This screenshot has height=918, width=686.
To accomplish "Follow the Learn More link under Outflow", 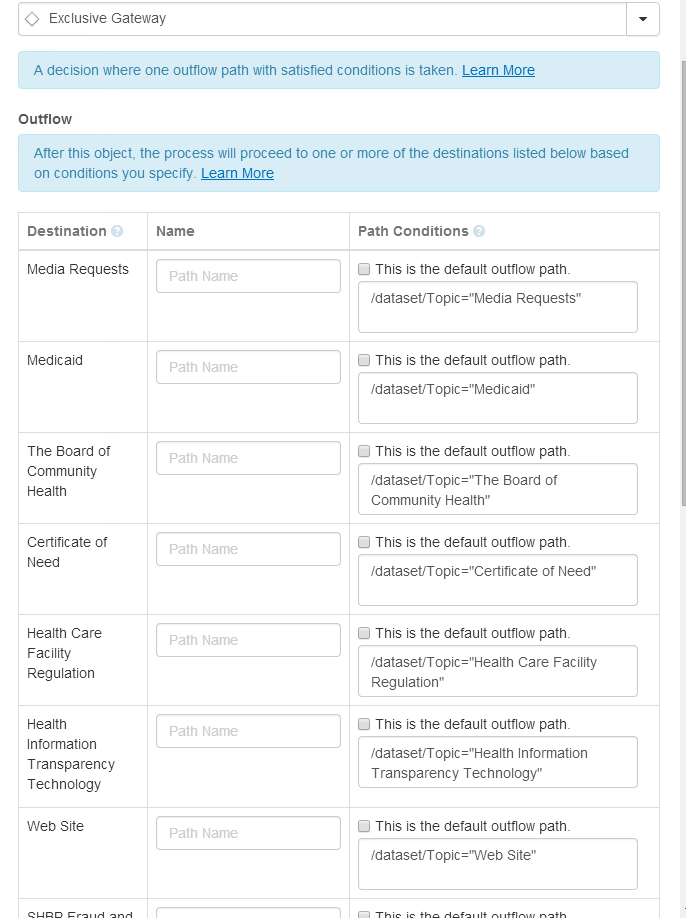I will tap(237, 173).
